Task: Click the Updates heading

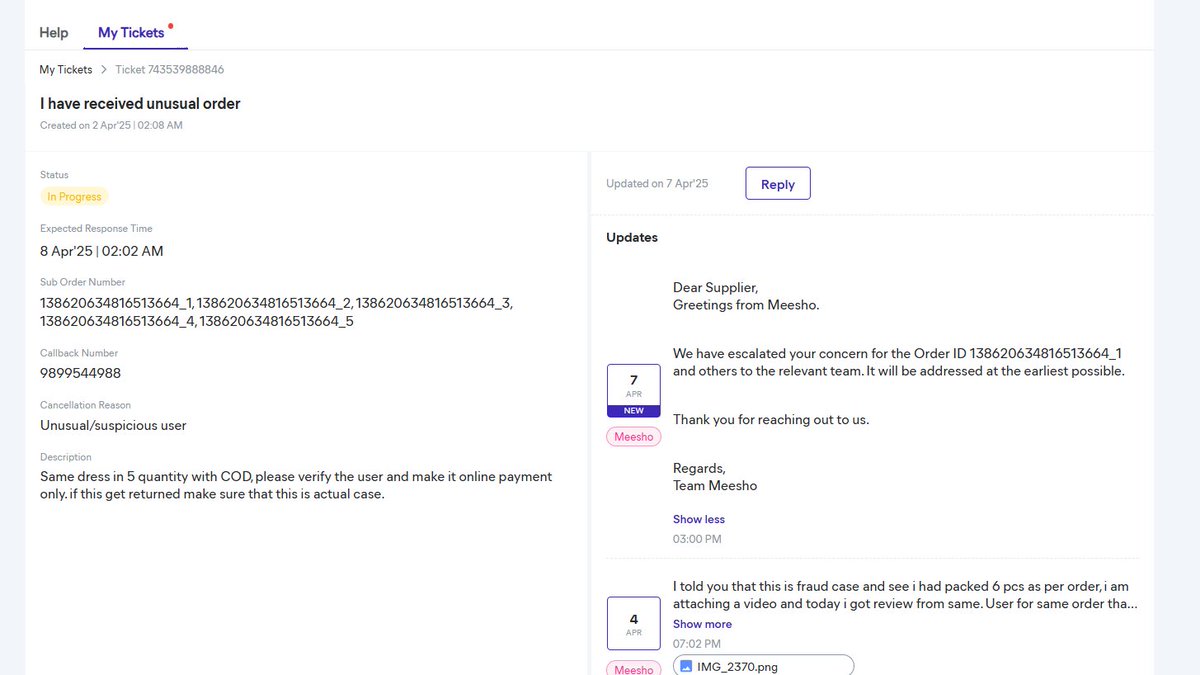Action: (x=632, y=238)
